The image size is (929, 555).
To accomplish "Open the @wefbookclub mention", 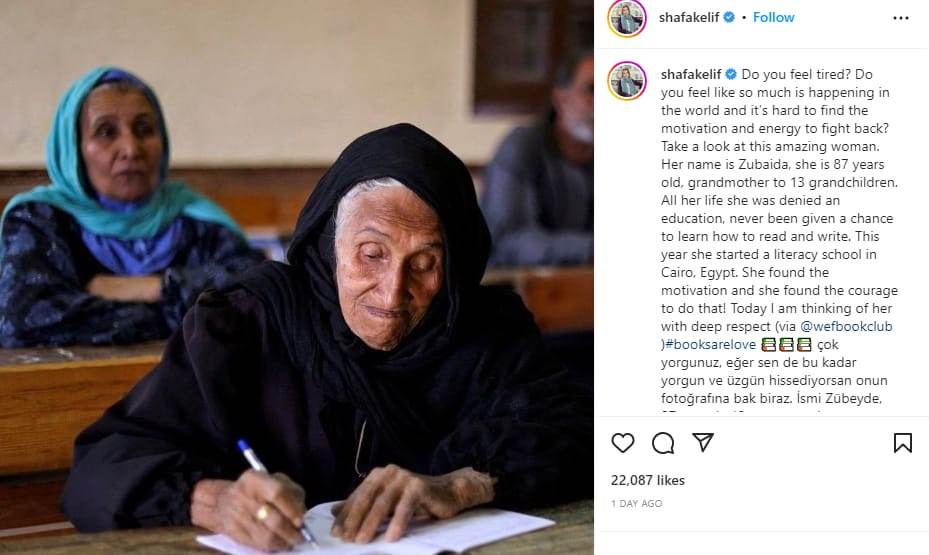I will [x=846, y=326].
